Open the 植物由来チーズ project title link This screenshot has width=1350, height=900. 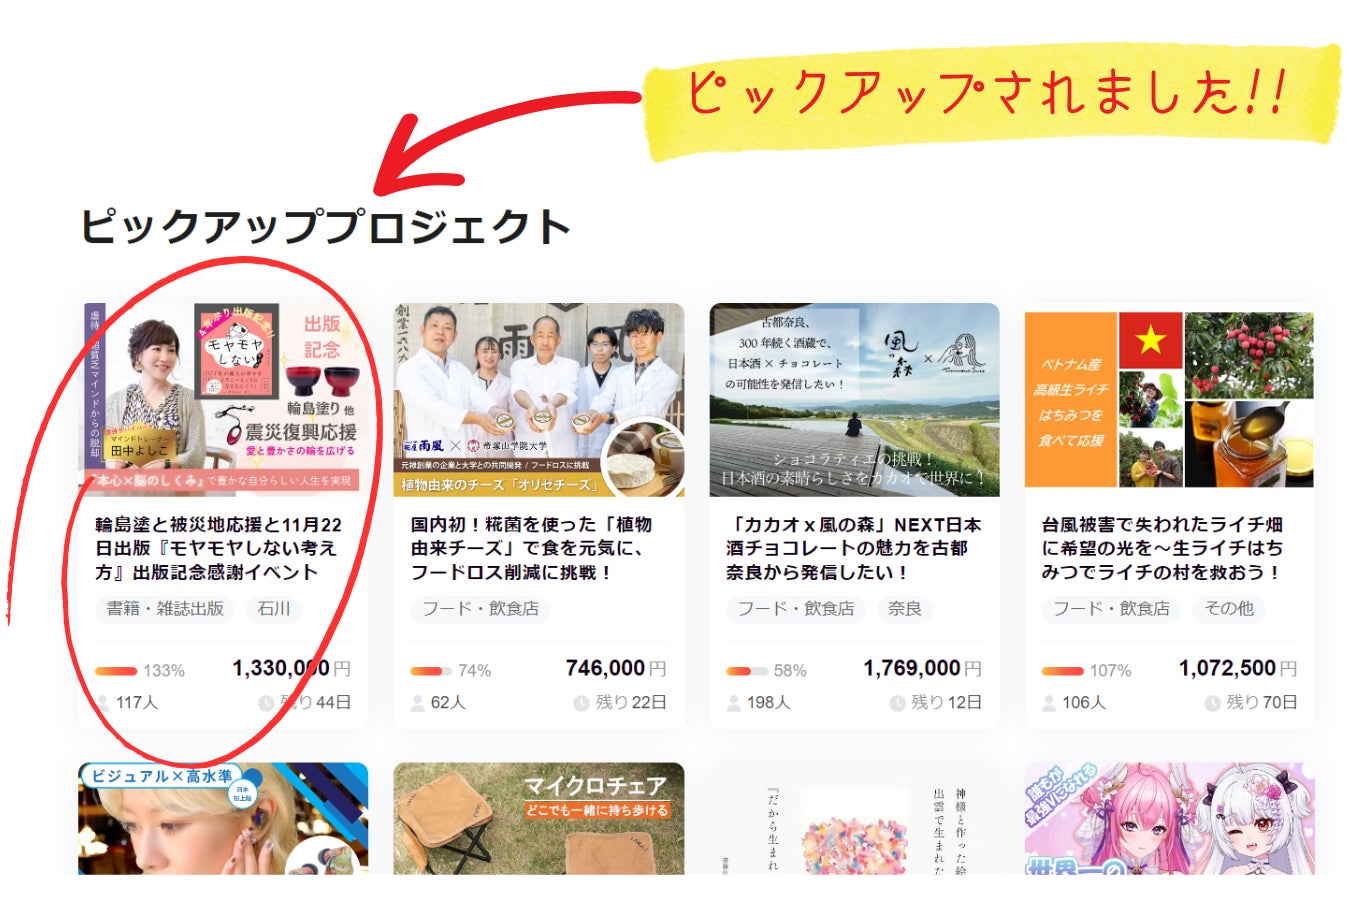(531, 548)
